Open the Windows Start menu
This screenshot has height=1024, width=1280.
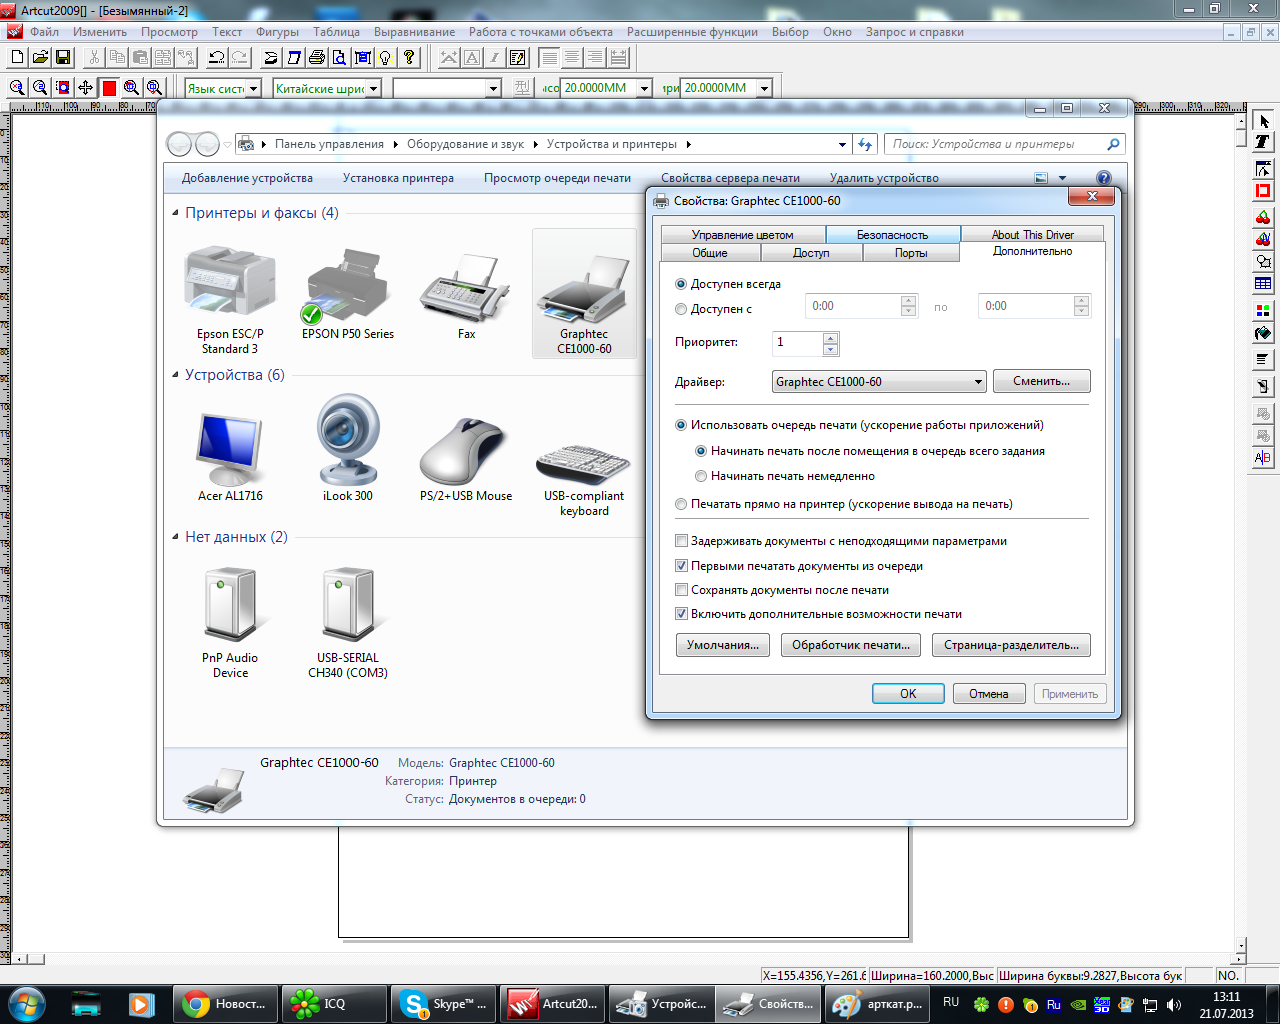(x=27, y=1004)
